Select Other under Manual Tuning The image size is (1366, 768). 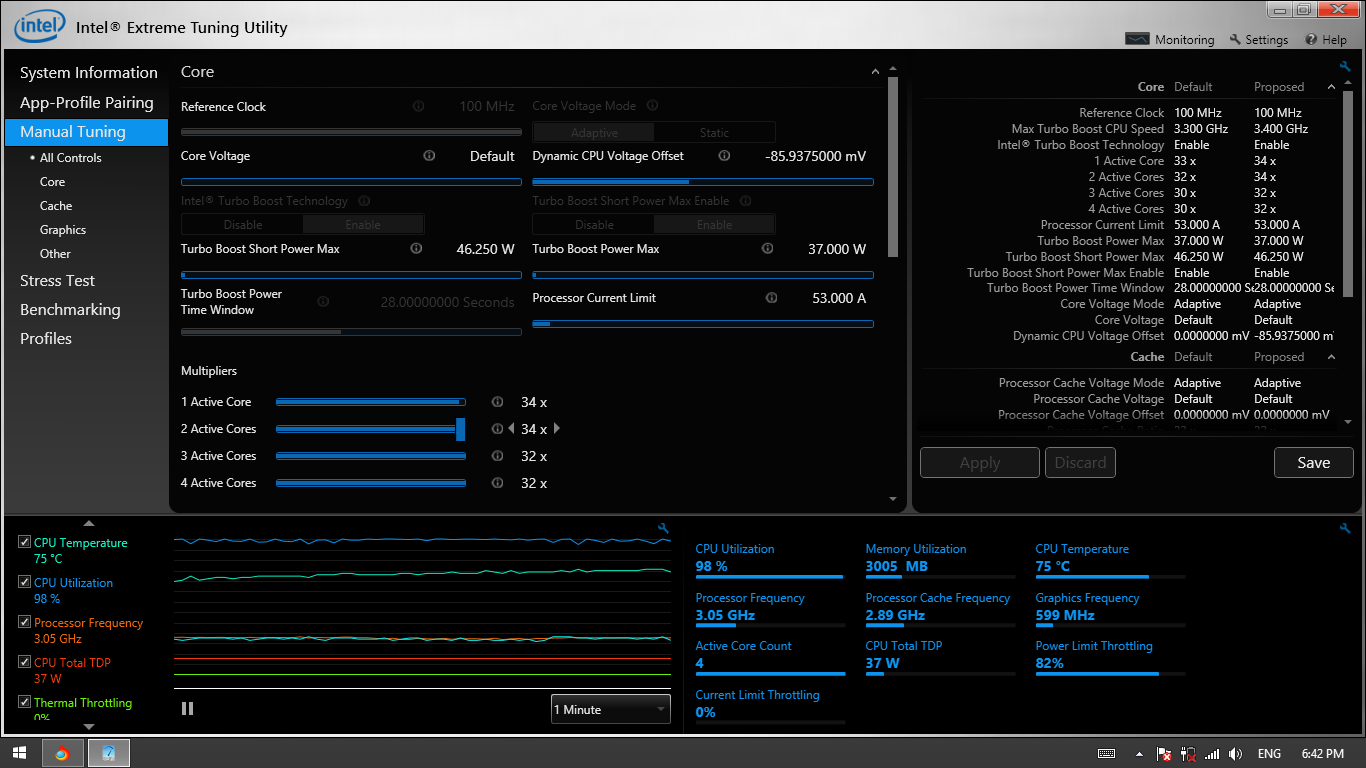pyautogui.click(x=55, y=253)
